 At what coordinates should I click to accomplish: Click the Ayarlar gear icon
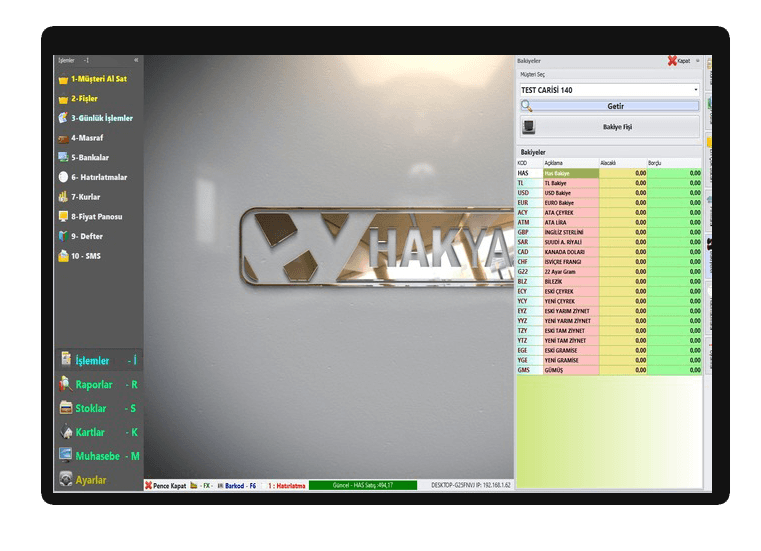click(66, 479)
